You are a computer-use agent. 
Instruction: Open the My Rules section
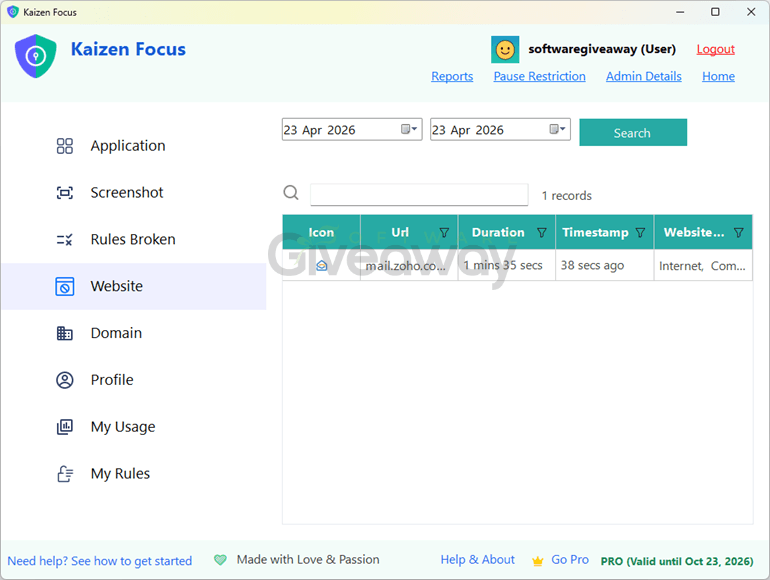point(134,474)
